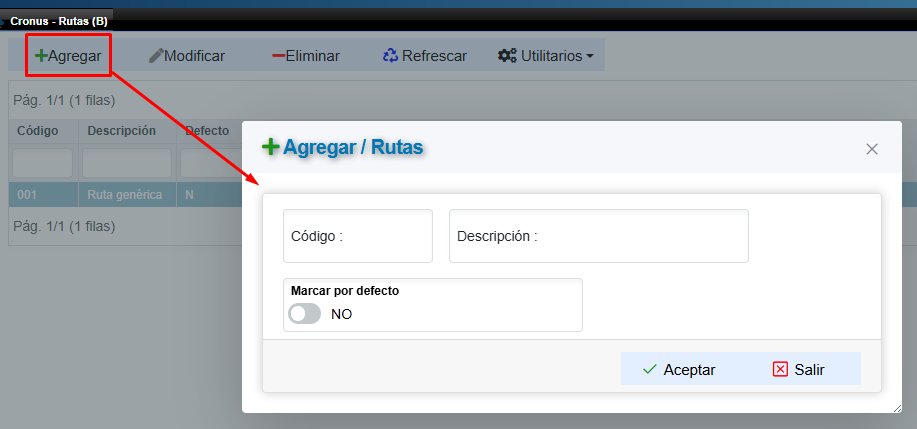This screenshot has width=917, height=429.
Task: Click the Código column filter box
Action: pyautogui.click(x=43, y=163)
